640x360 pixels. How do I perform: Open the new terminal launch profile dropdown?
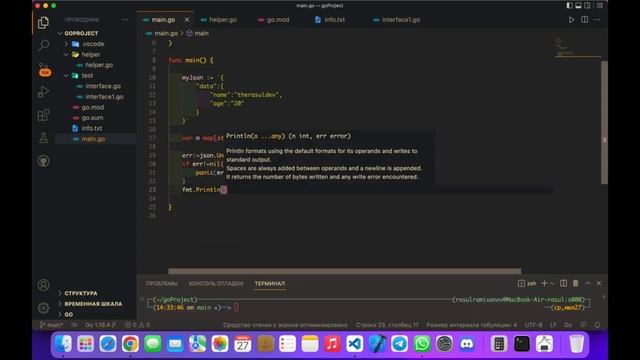point(552,283)
